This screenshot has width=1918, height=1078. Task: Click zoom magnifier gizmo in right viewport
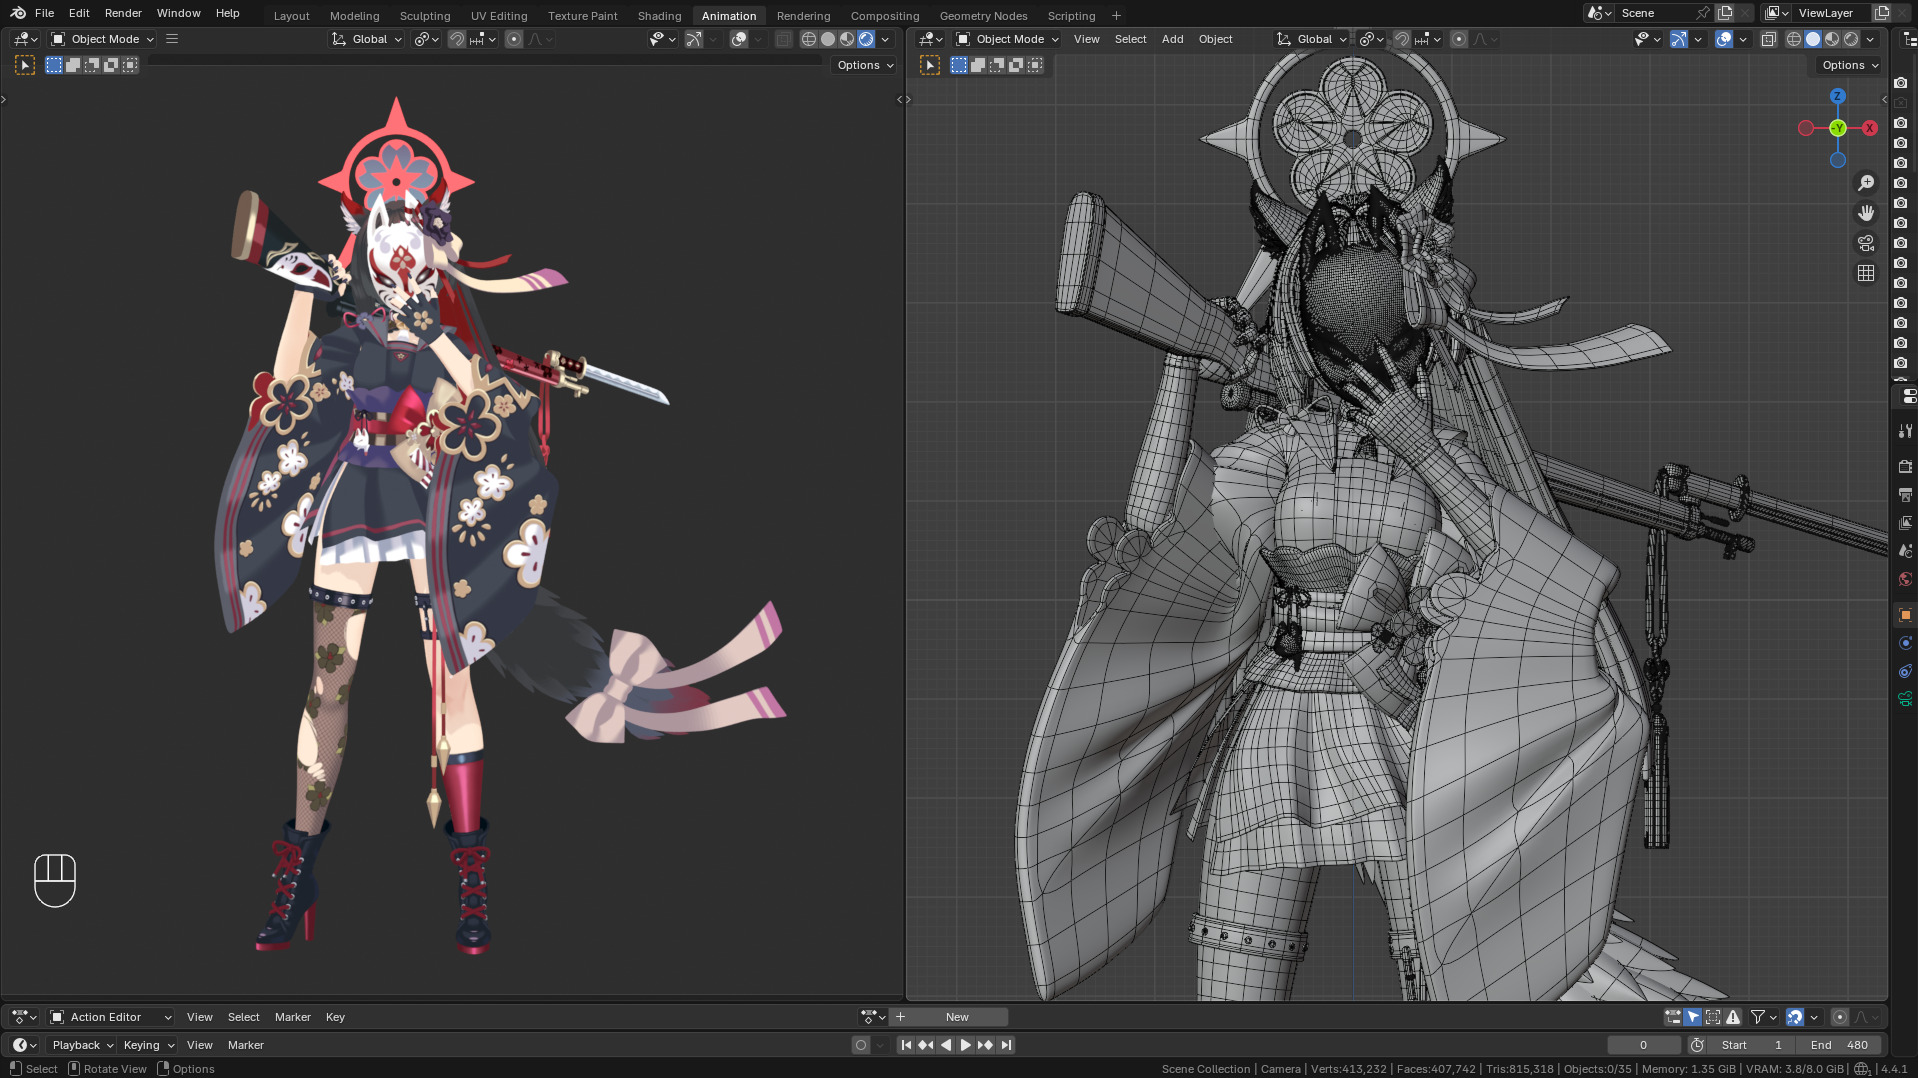click(x=1866, y=183)
